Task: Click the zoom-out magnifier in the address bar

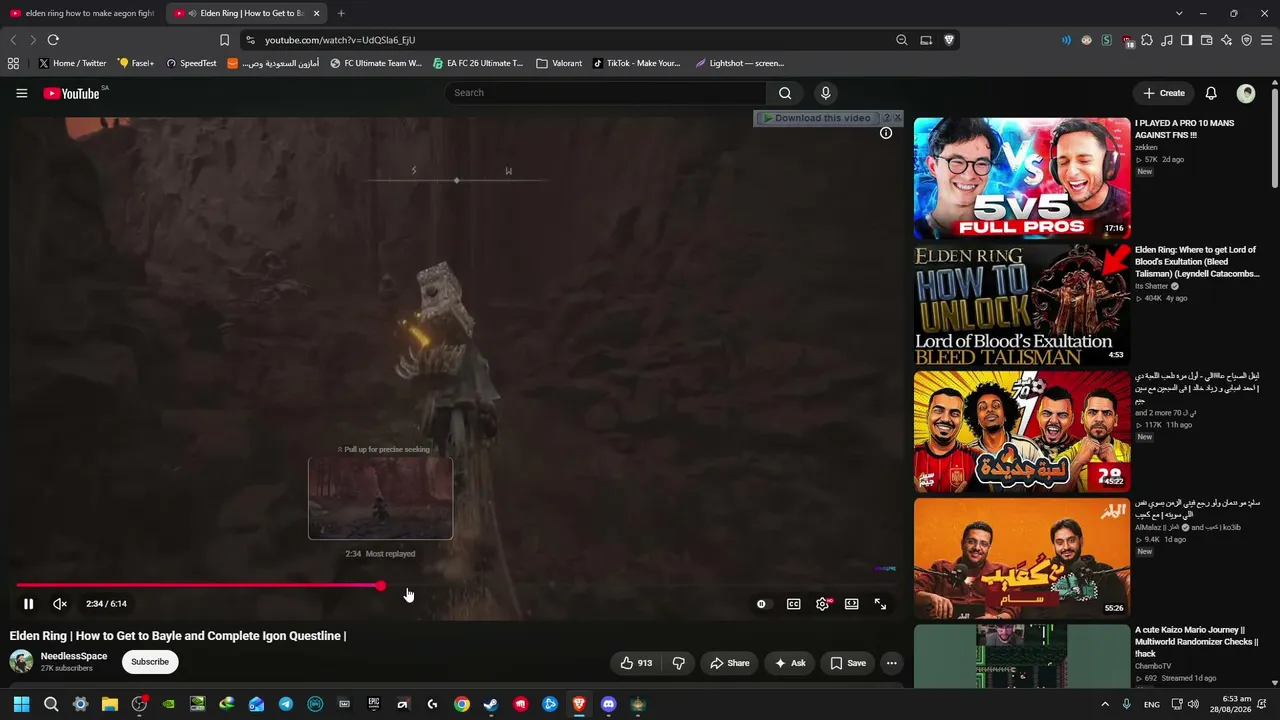Action: [902, 40]
